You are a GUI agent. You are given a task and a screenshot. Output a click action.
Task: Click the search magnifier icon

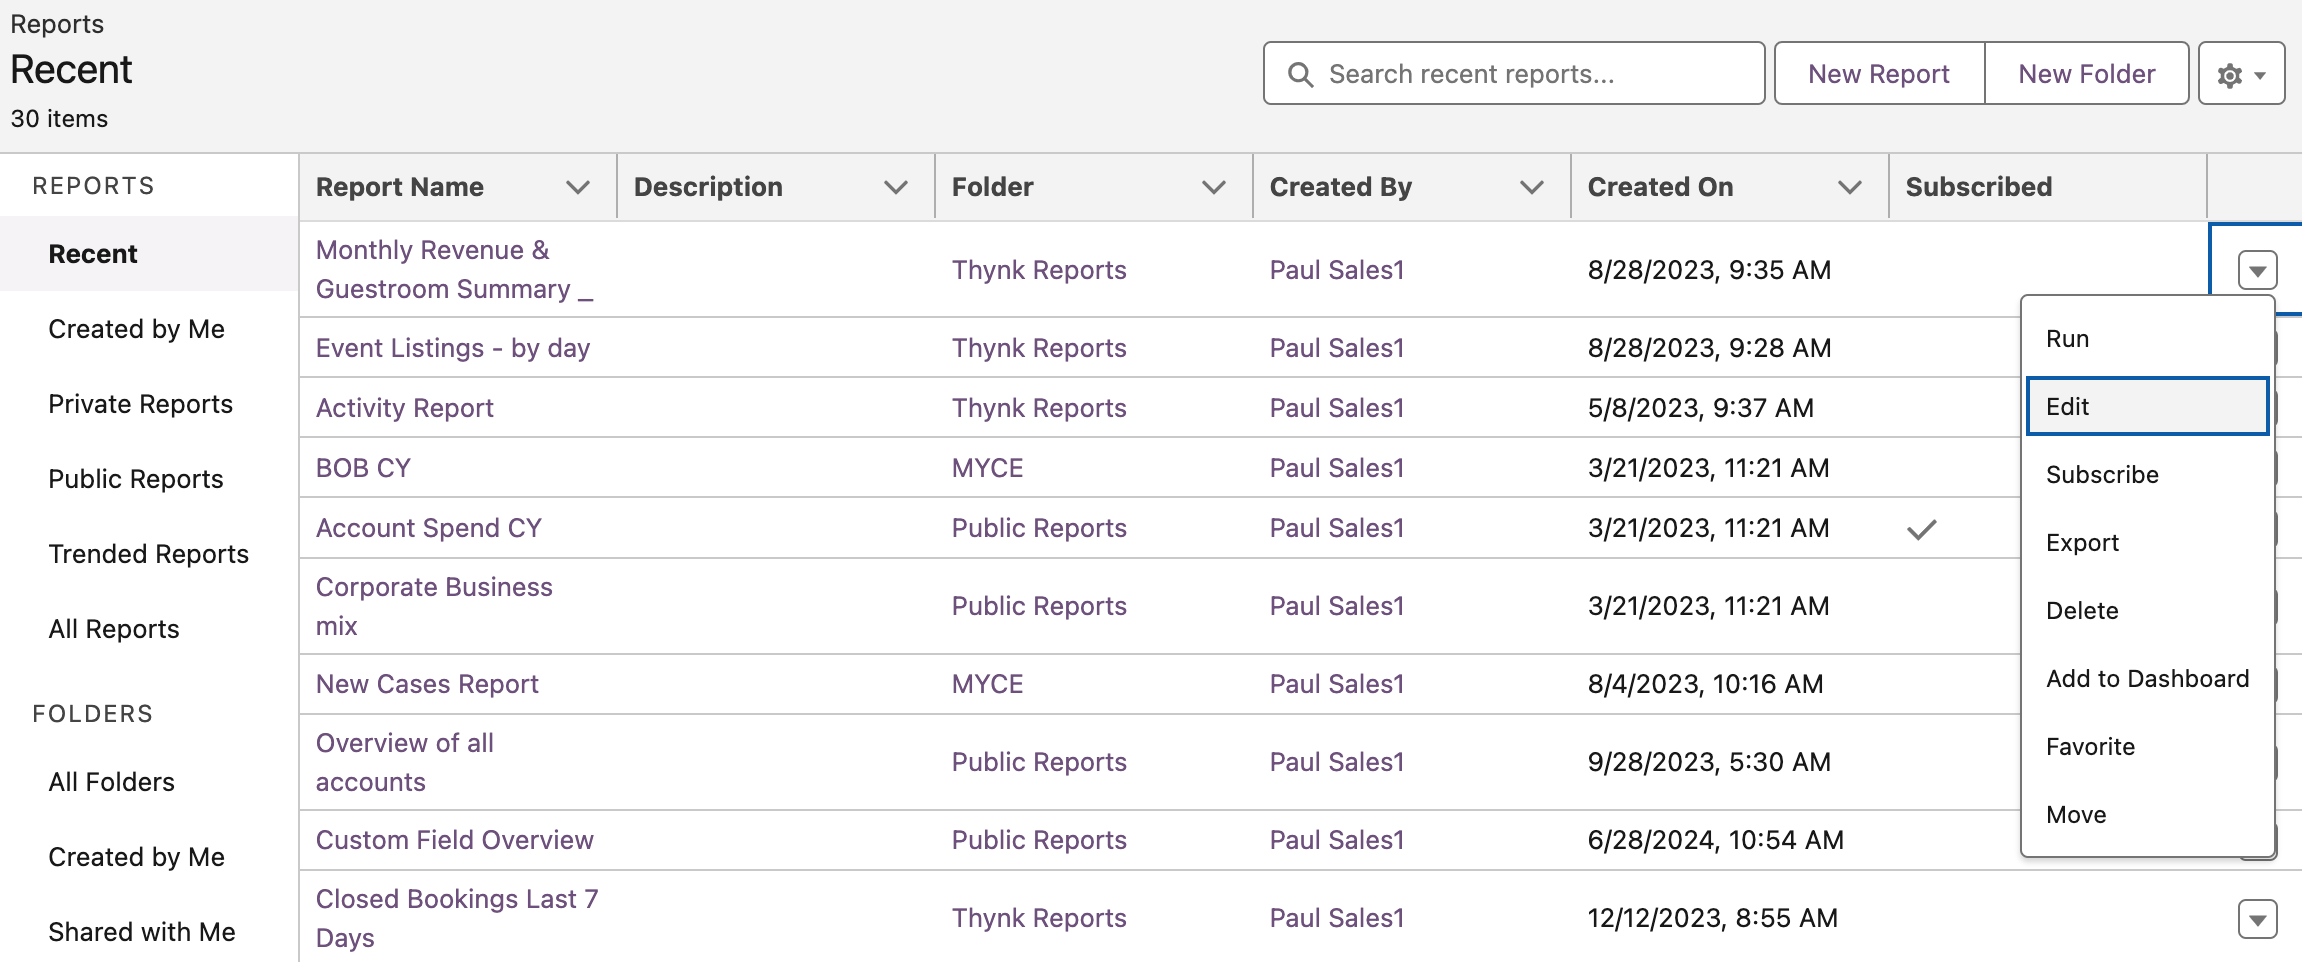[1300, 75]
